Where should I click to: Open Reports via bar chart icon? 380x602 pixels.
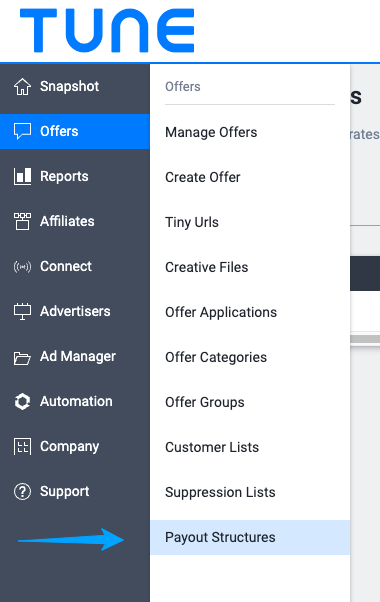coord(22,176)
